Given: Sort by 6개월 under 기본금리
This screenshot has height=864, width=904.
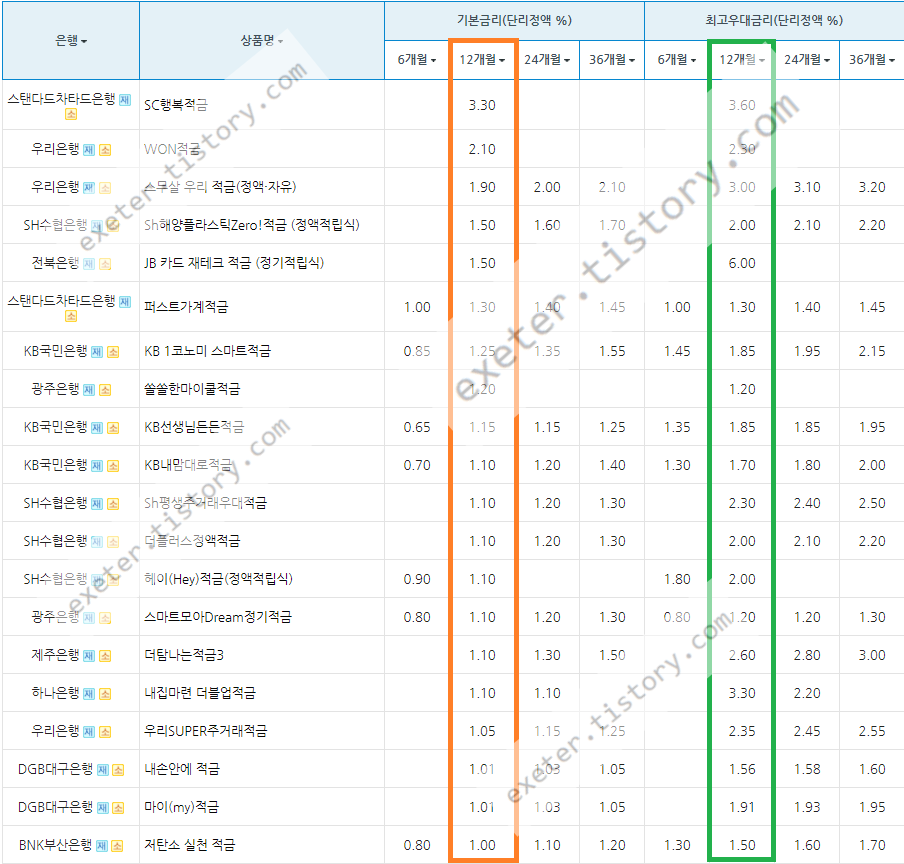Looking at the screenshot, I should 417,59.
